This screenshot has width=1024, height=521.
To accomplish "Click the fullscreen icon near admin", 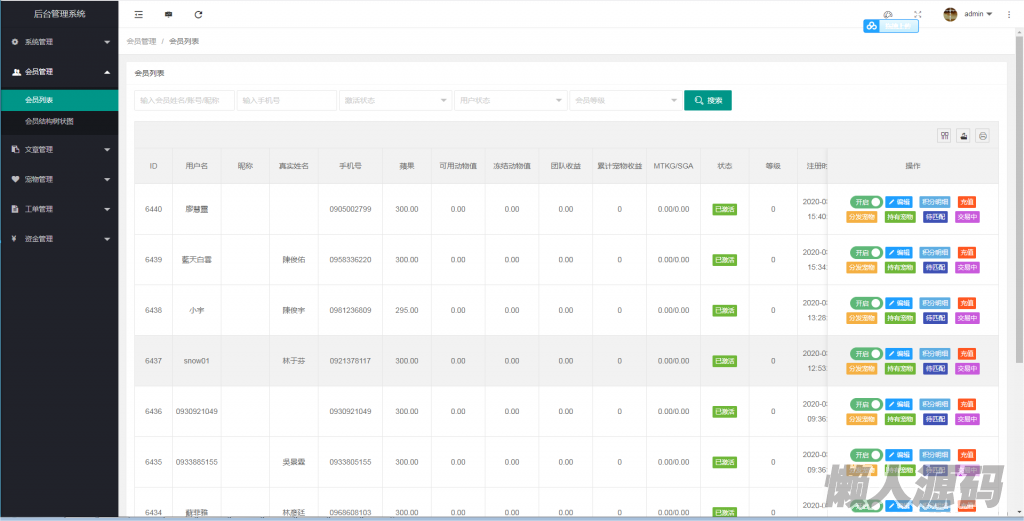I will [x=917, y=14].
